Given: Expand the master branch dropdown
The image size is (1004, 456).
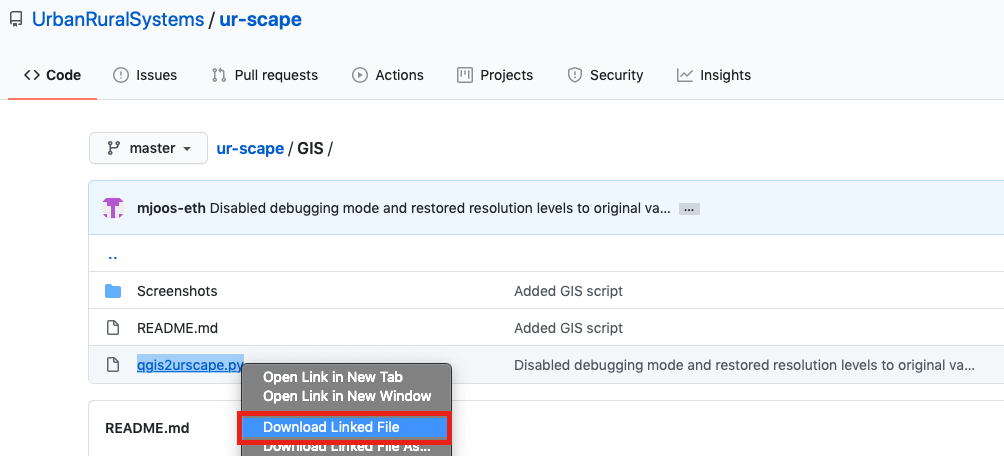Looking at the screenshot, I should (149, 148).
